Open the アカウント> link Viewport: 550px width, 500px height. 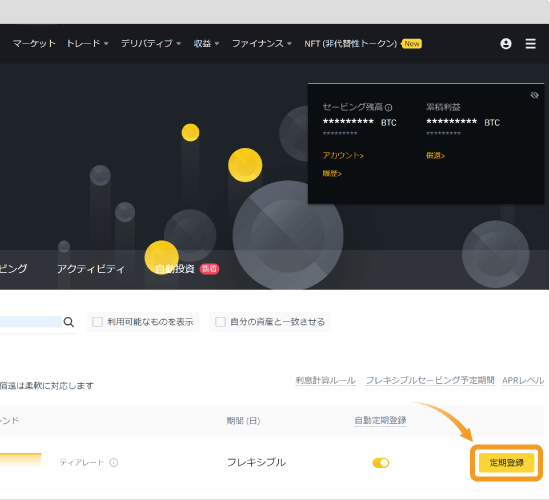(343, 155)
